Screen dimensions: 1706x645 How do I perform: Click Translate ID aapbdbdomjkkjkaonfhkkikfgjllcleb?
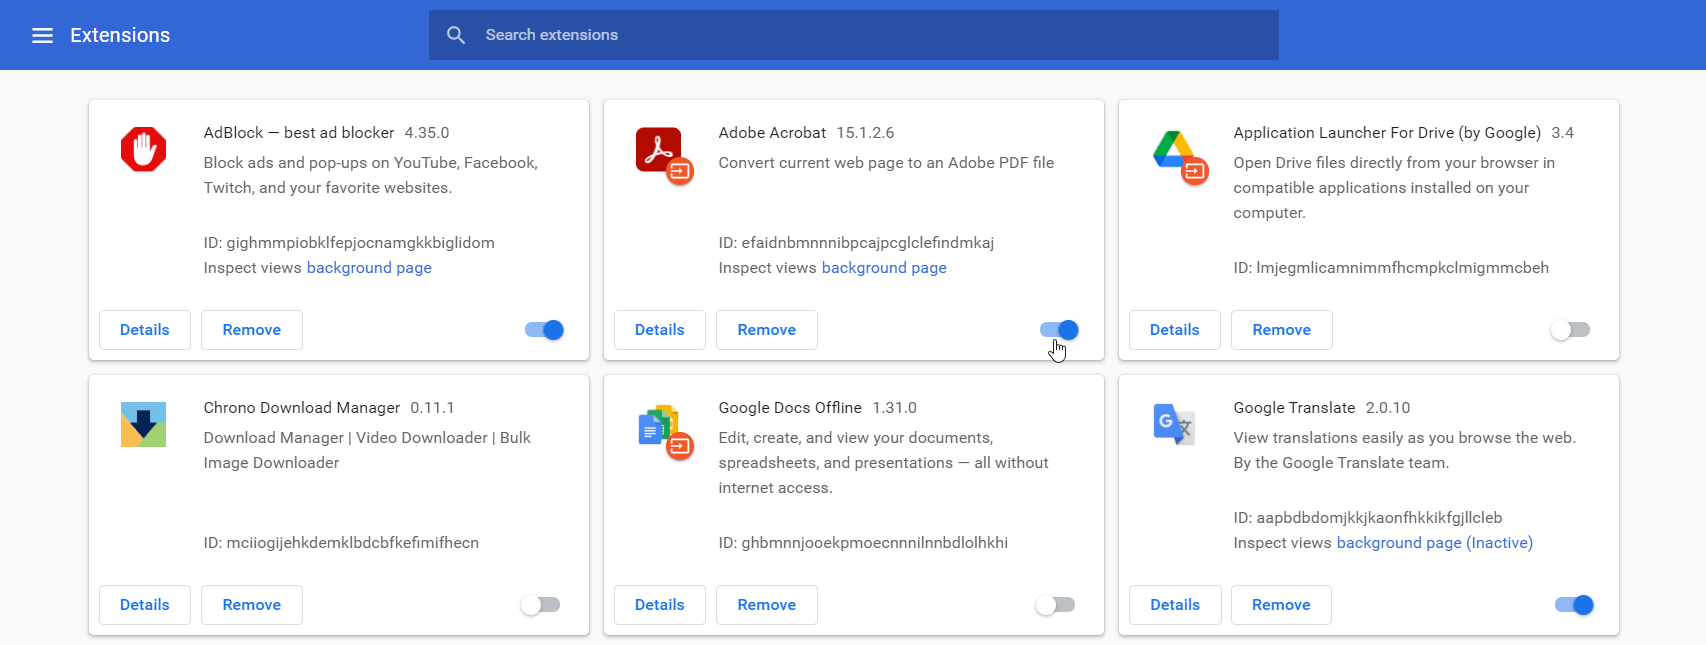(1368, 518)
